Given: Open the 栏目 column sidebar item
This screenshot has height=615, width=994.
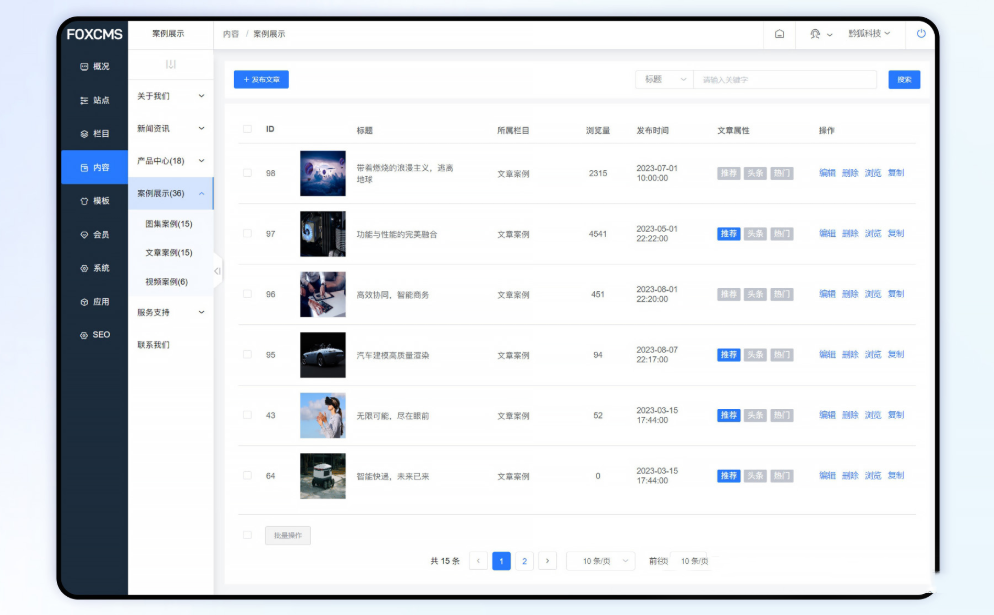Looking at the screenshot, I should pyautogui.click(x=95, y=134).
